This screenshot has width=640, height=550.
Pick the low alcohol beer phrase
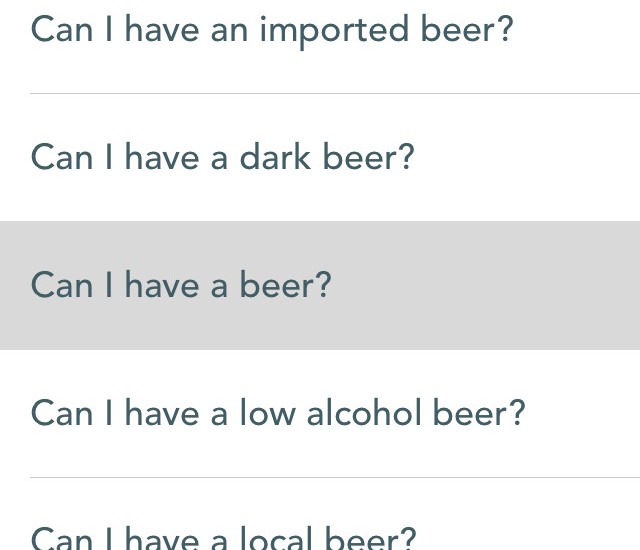pos(278,413)
